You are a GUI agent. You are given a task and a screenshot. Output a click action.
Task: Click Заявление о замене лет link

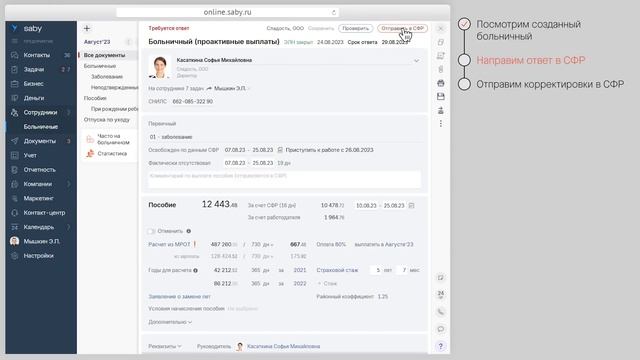click(180, 296)
